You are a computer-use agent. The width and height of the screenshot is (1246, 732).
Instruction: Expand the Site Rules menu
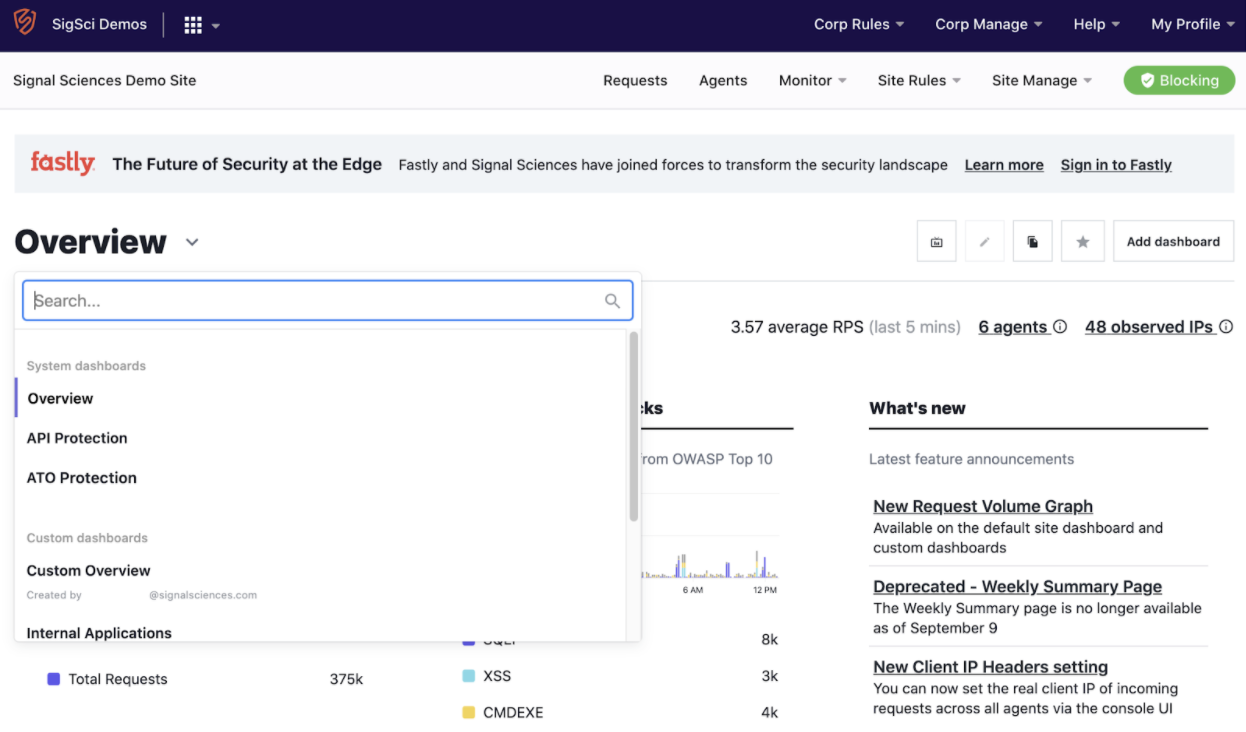pos(920,81)
